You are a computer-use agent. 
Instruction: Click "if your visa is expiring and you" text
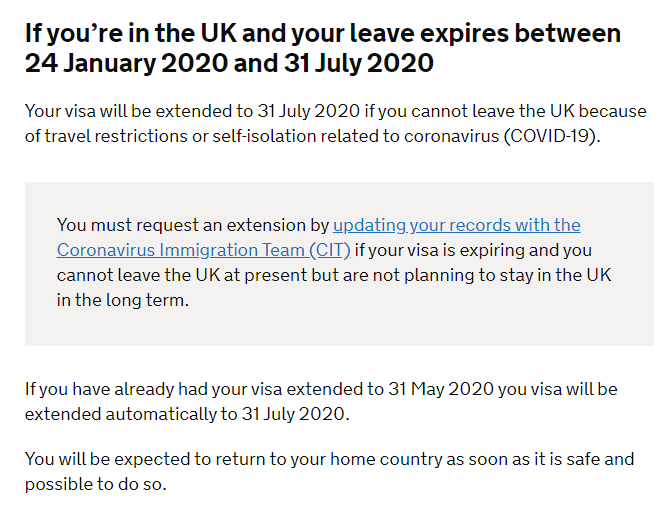point(473,250)
